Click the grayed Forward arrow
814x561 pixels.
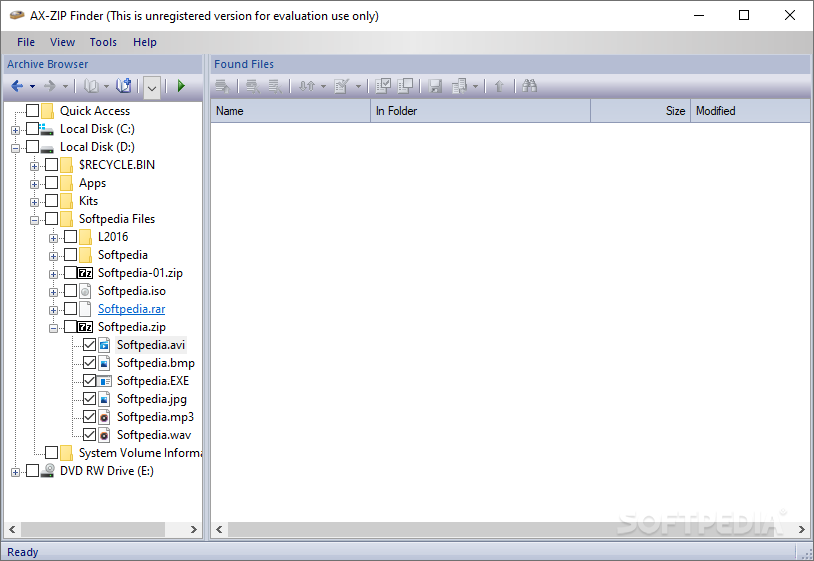click(50, 86)
